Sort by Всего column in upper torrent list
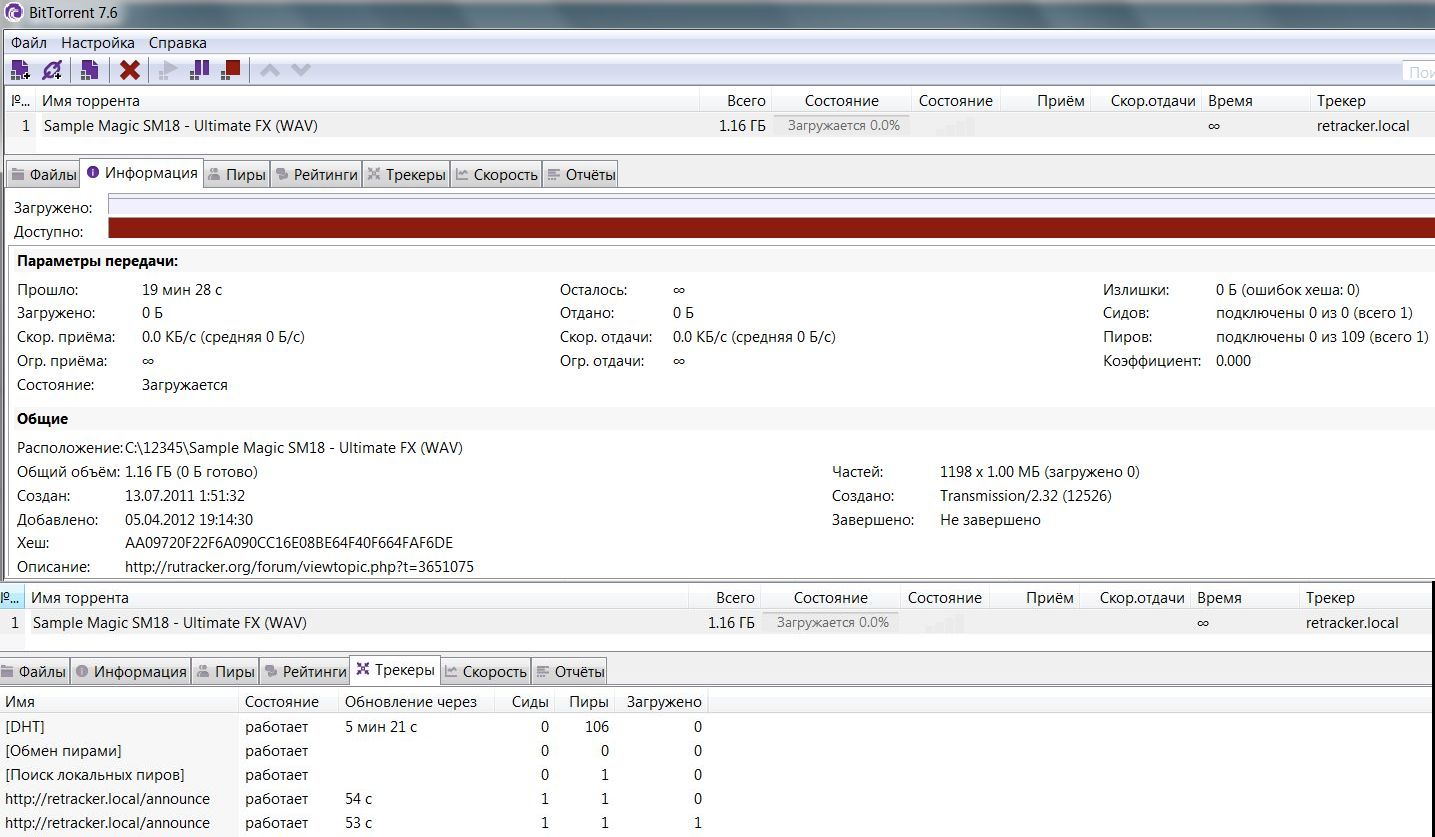 click(737, 101)
